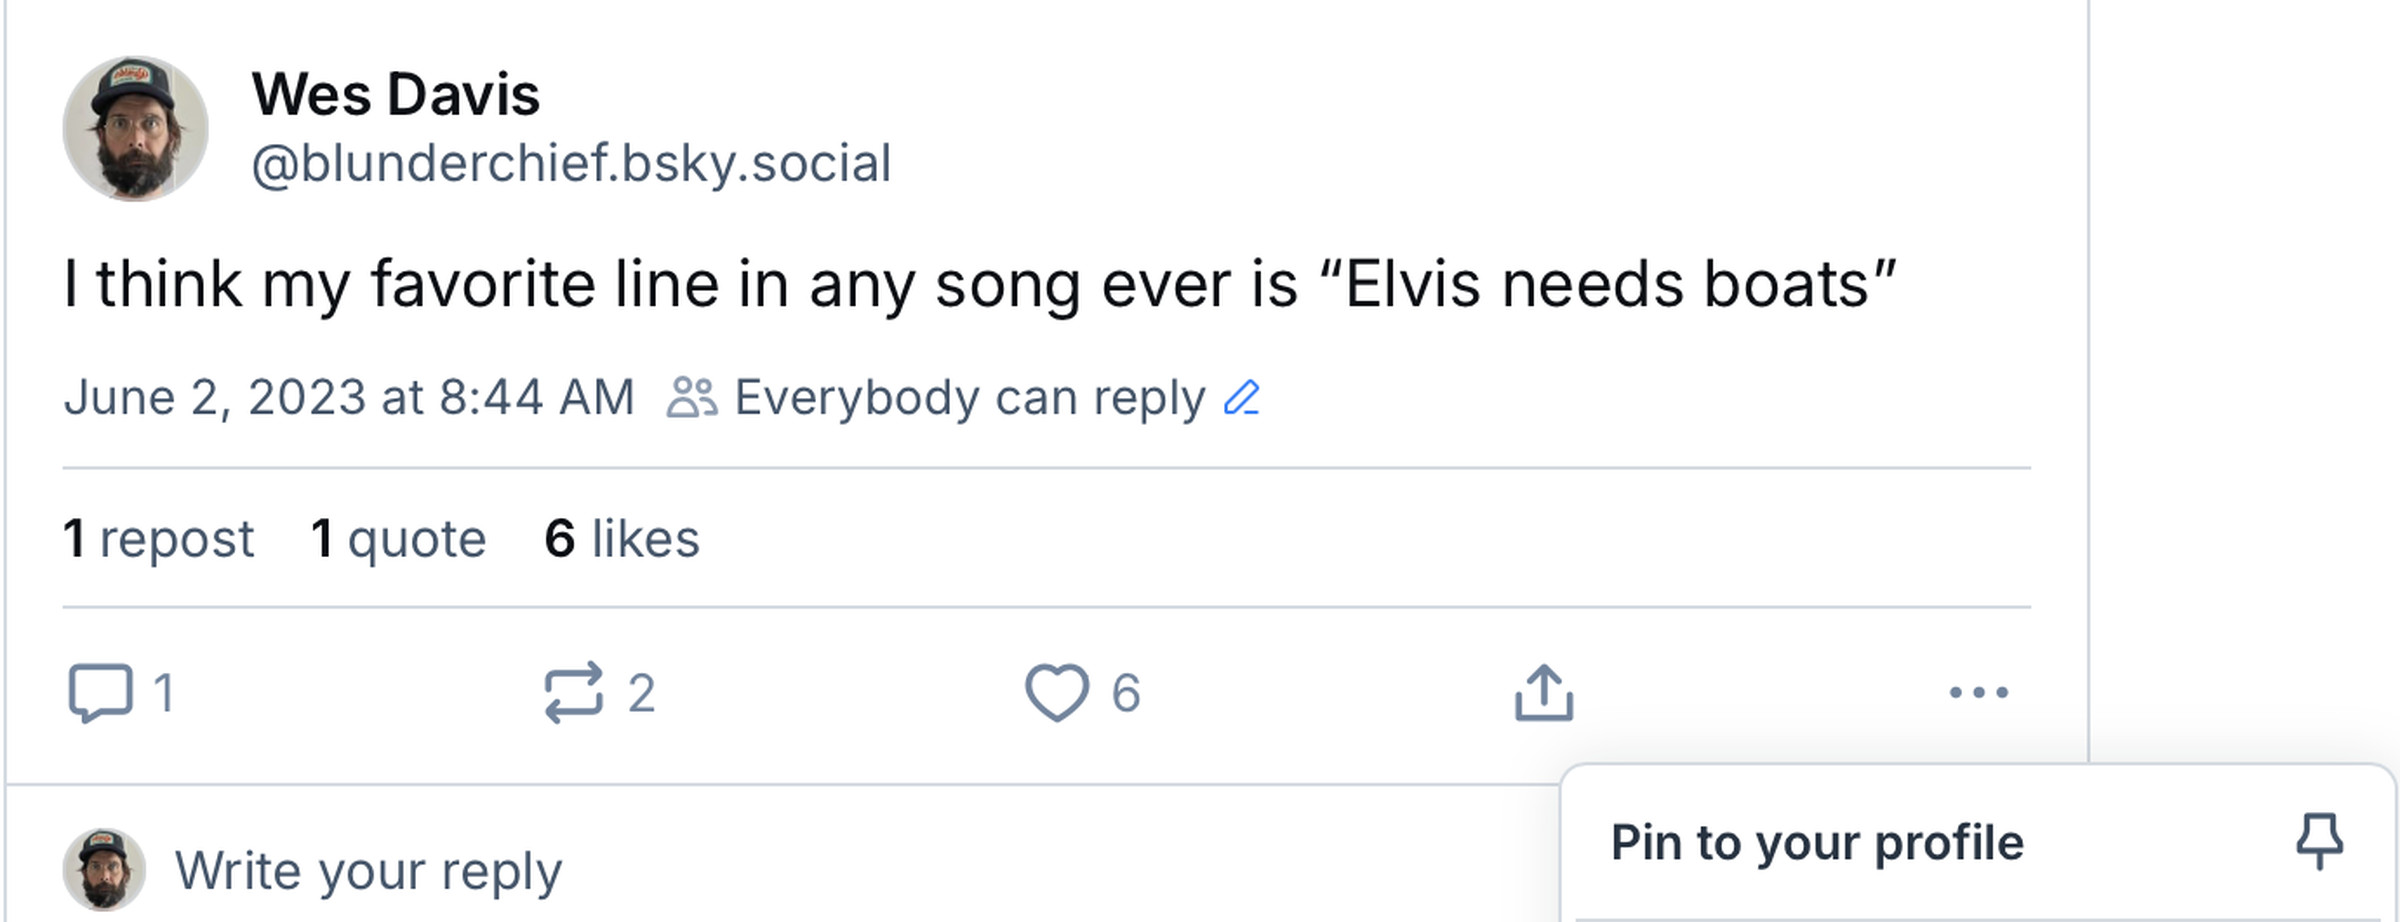Screen dimensions: 2400x922
Task: View who reposted via "1 repost"
Action: point(158,538)
